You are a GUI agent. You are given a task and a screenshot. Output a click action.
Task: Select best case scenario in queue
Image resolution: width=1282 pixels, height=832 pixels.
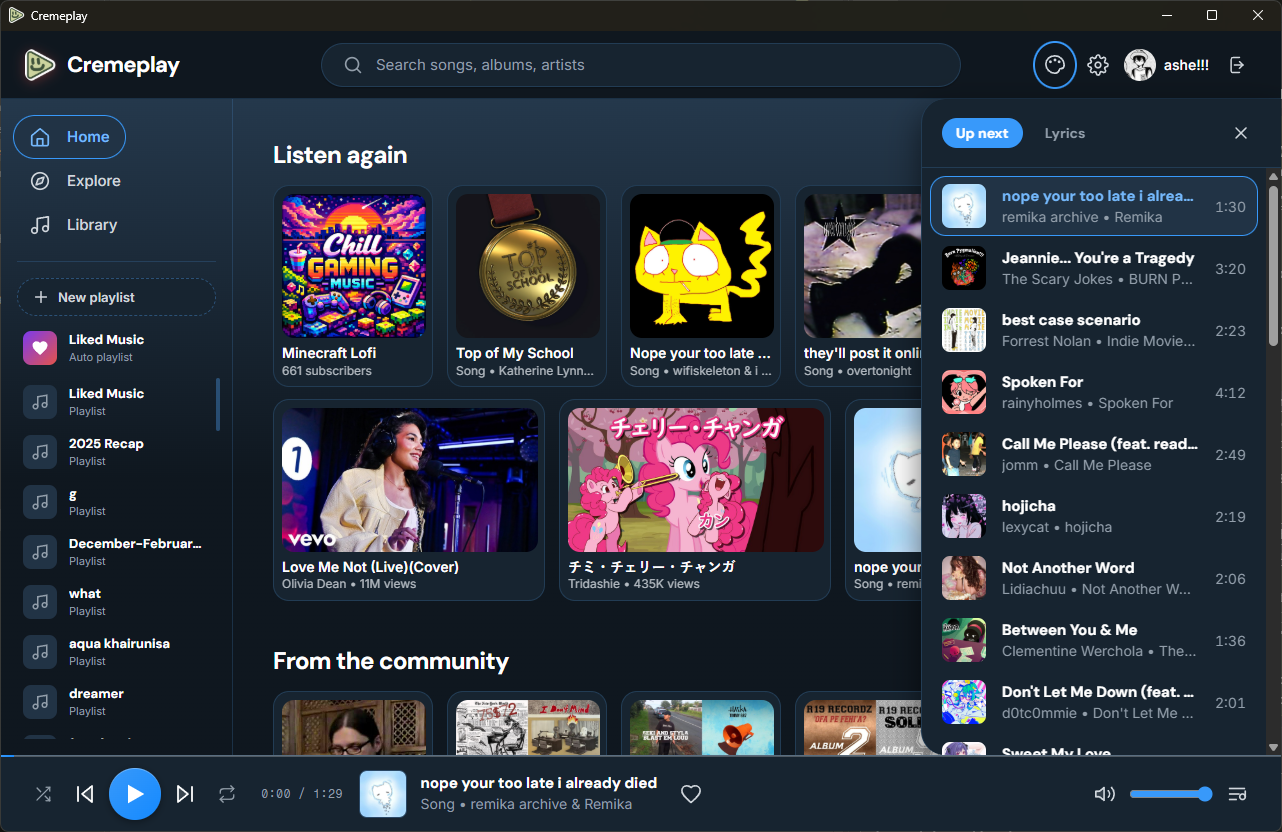(x=1093, y=330)
